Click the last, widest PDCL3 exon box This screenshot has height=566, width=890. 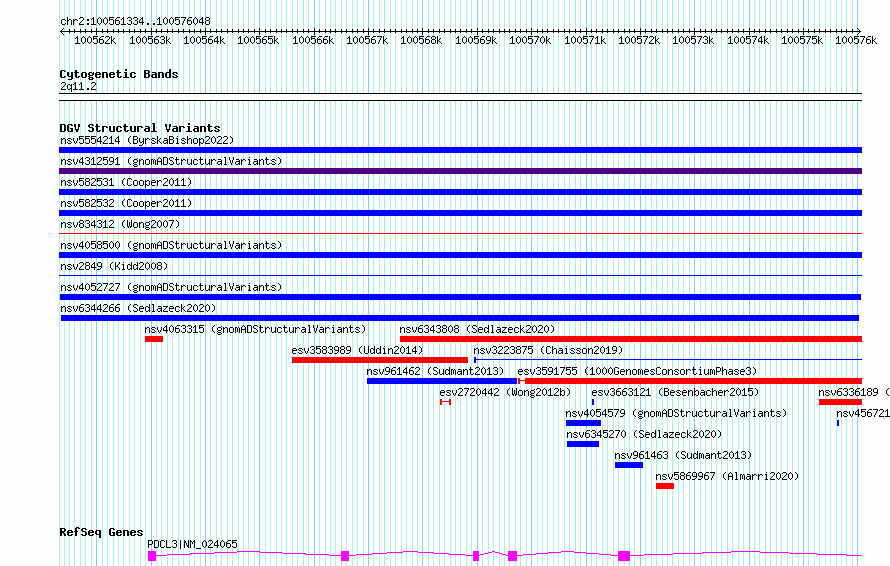pos(624,556)
